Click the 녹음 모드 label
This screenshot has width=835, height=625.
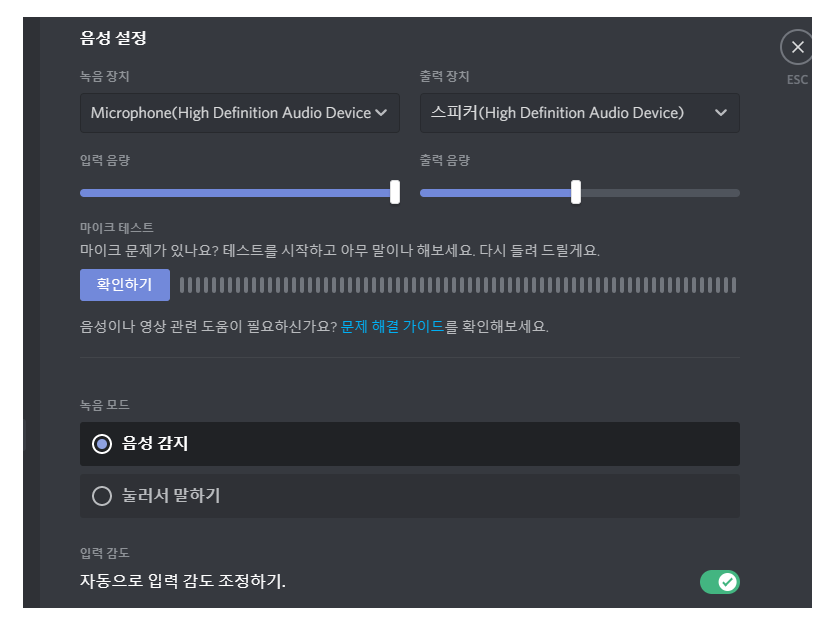coord(105,405)
